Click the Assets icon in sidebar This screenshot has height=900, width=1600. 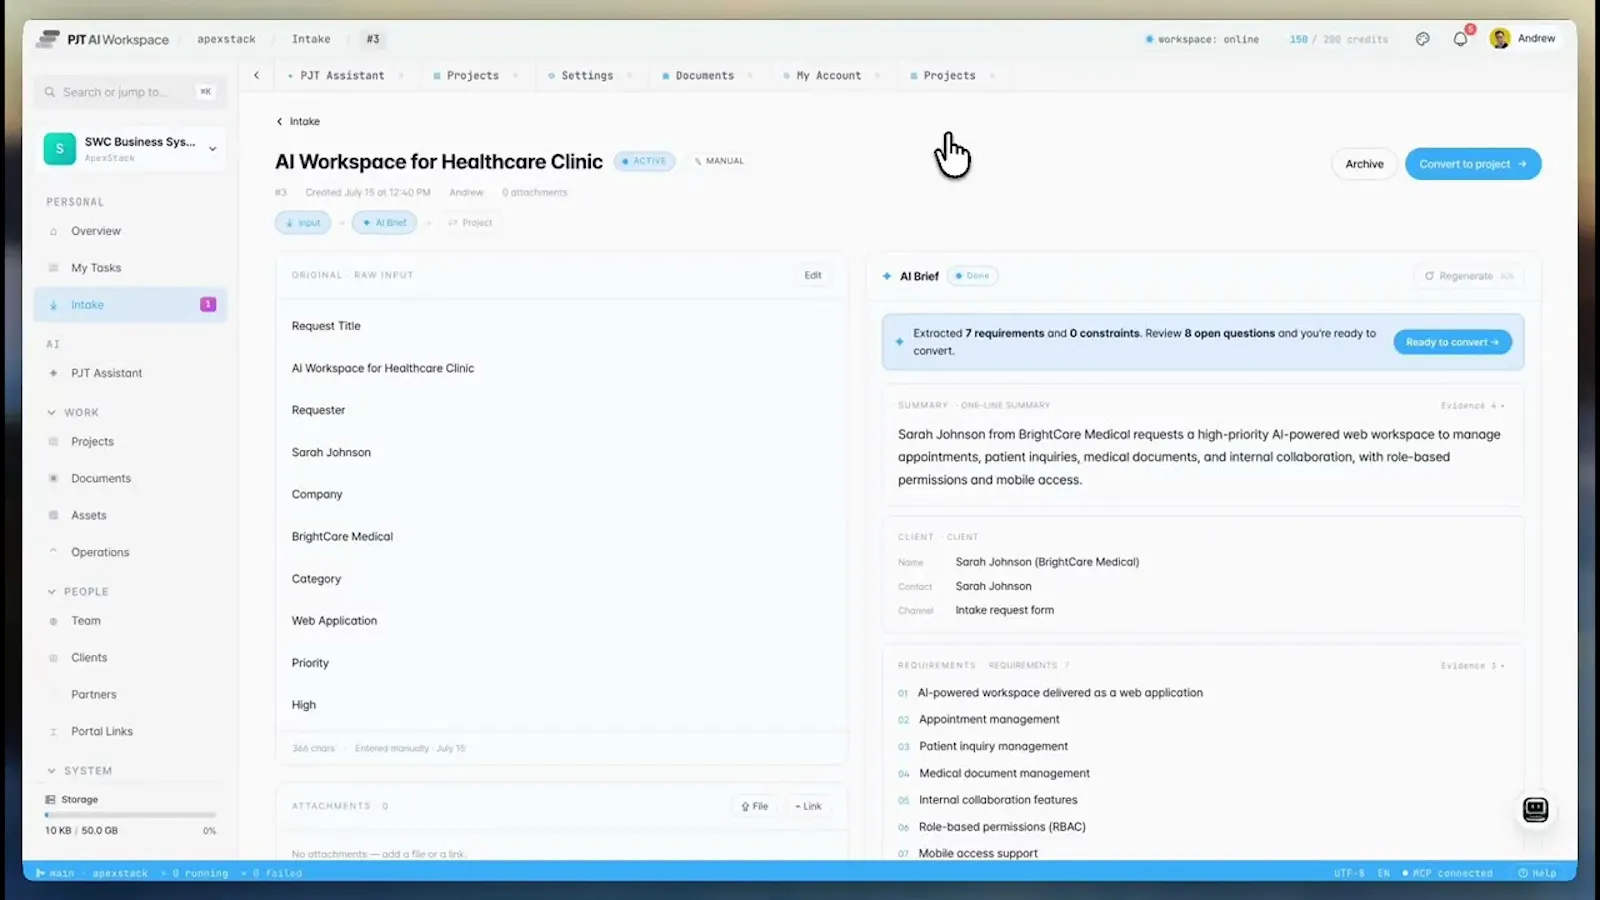pyautogui.click(x=53, y=516)
